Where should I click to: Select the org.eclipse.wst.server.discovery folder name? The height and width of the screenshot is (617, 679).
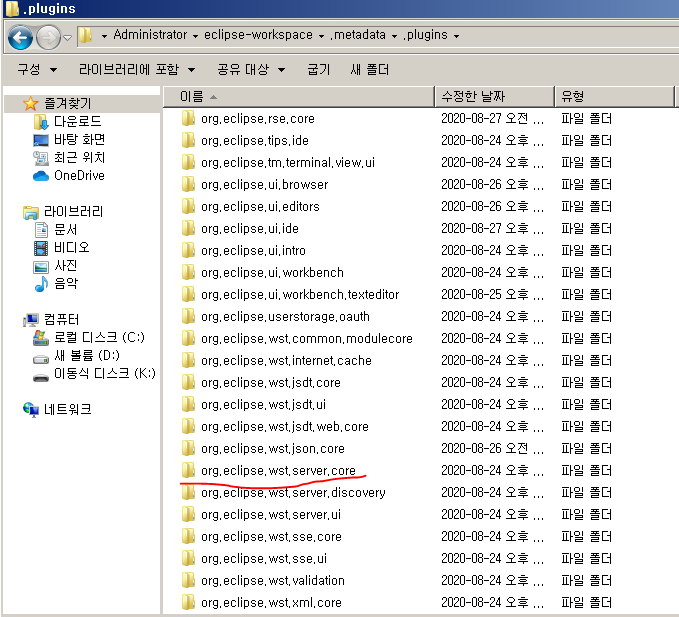click(293, 493)
